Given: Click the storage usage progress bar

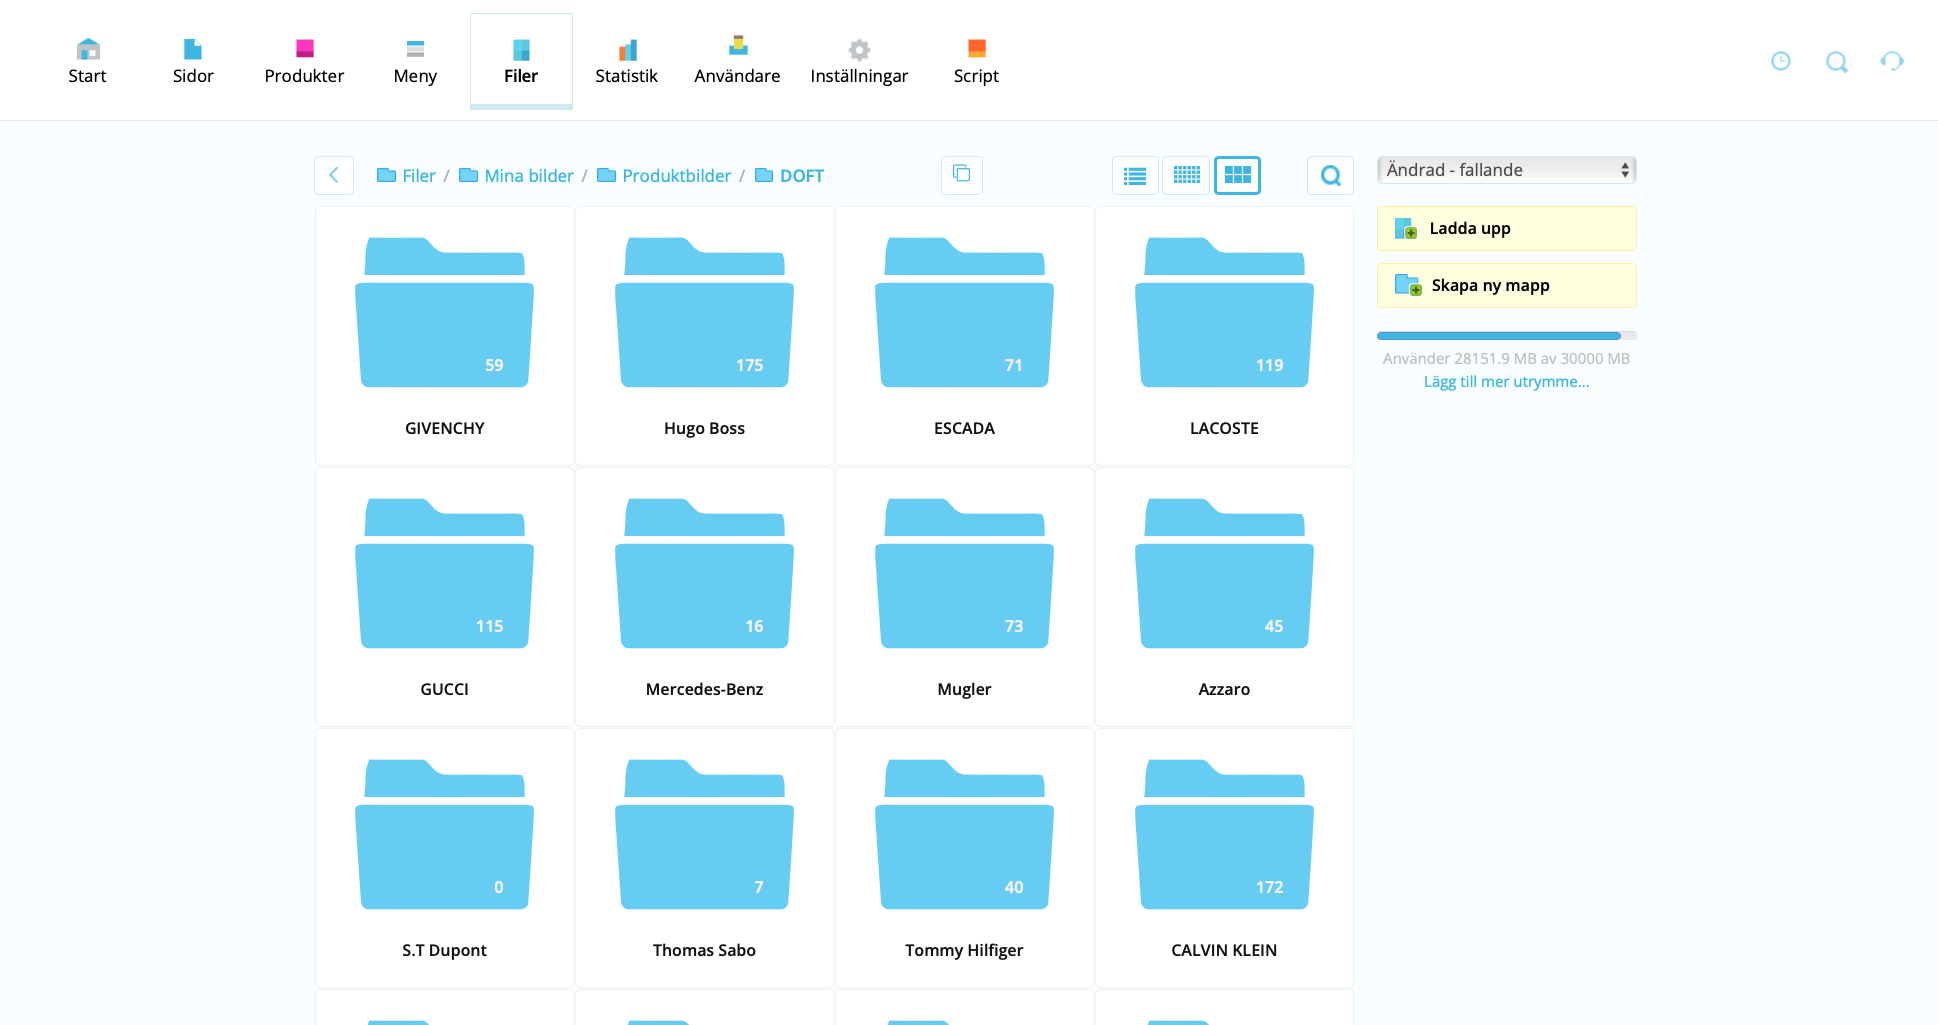Looking at the screenshot, I should [x=1507, y=336].
